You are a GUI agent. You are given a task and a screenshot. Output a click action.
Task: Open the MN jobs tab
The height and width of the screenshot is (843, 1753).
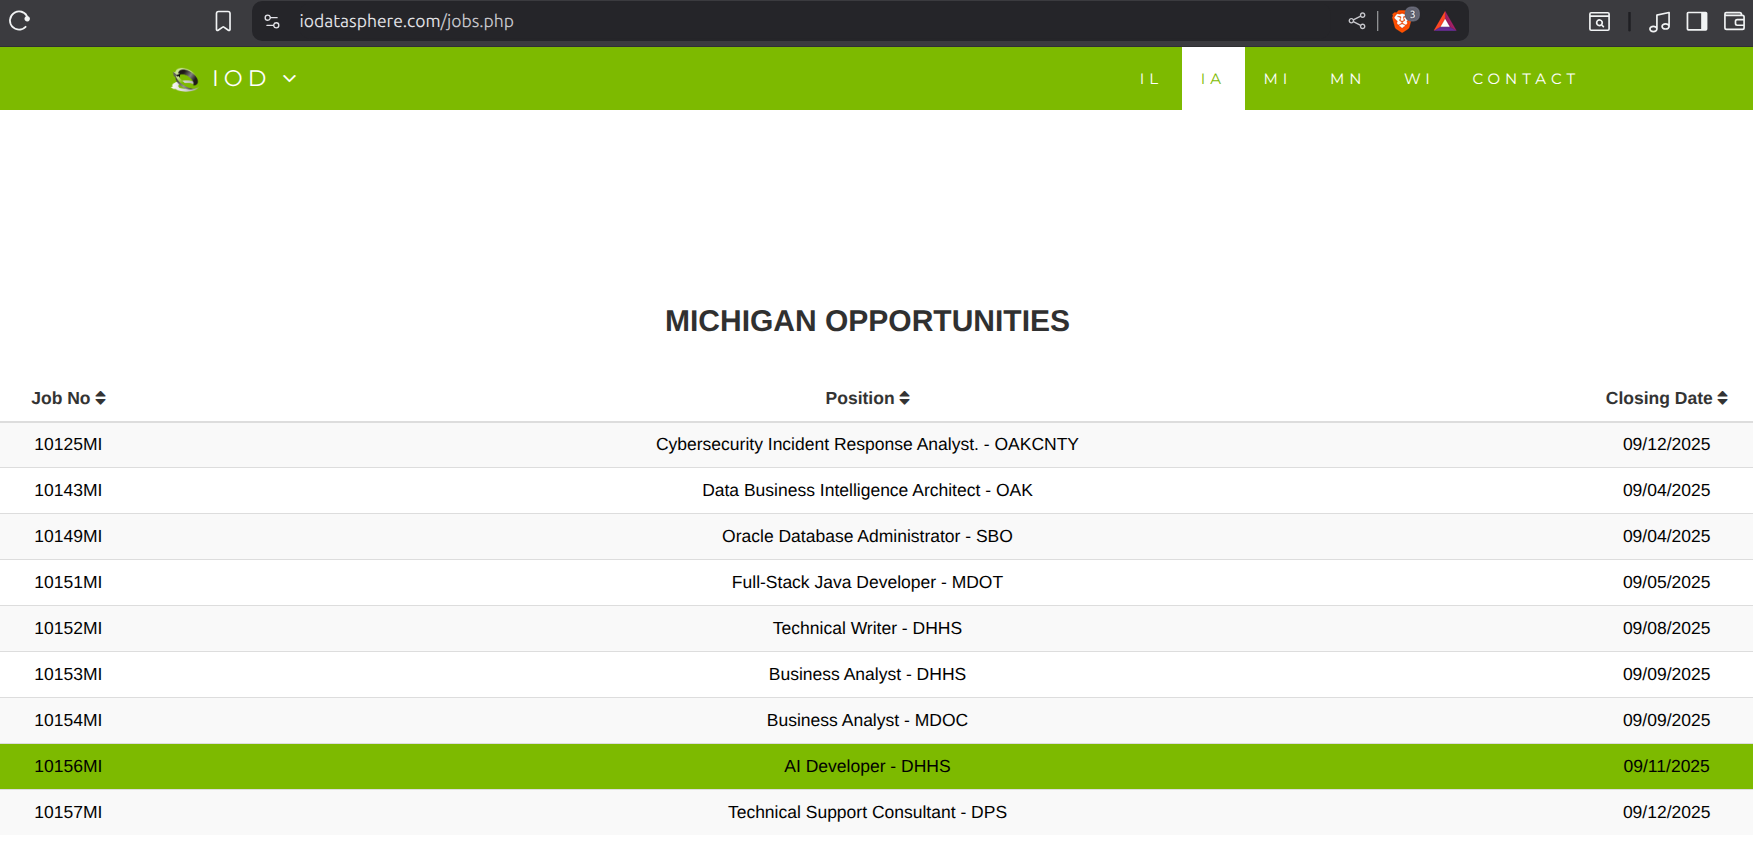pos(1346,79)
